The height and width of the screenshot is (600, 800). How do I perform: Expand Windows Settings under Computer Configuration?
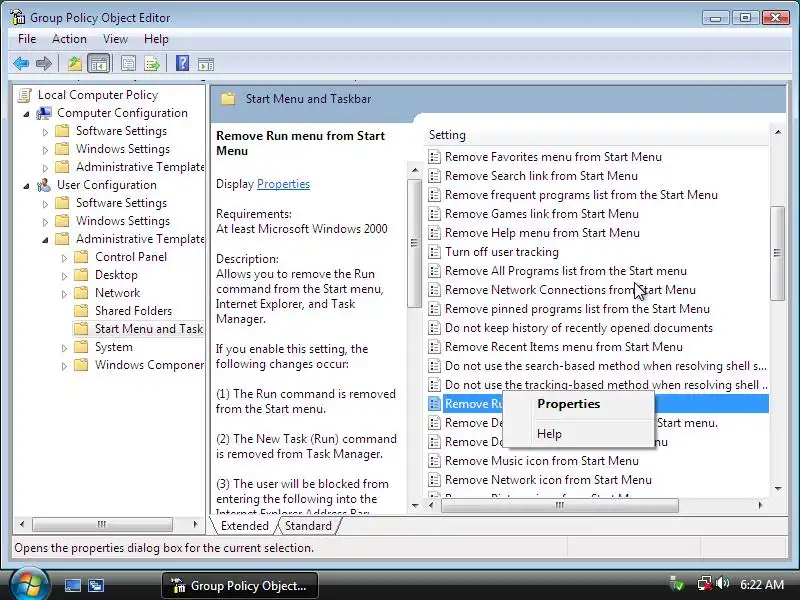tap(45, 150)
